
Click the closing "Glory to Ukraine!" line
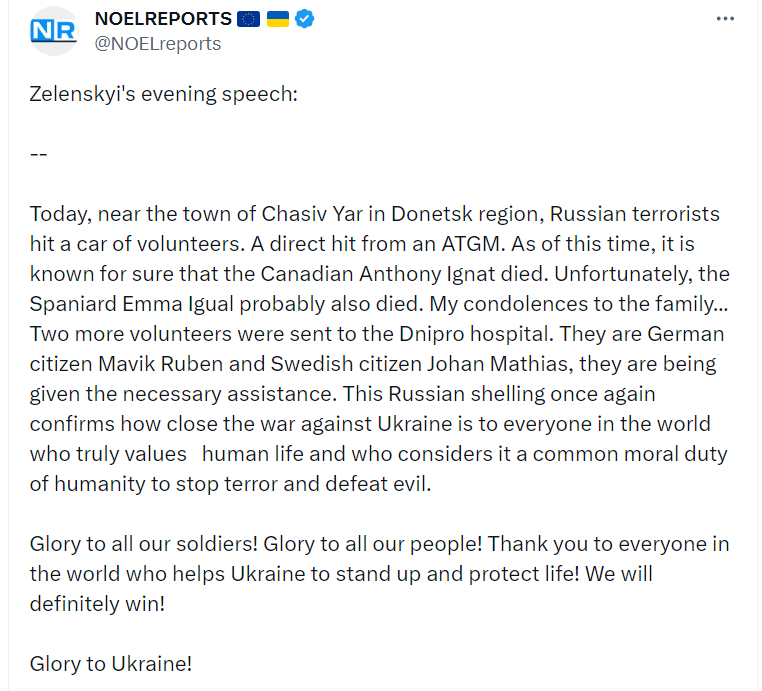111,664
